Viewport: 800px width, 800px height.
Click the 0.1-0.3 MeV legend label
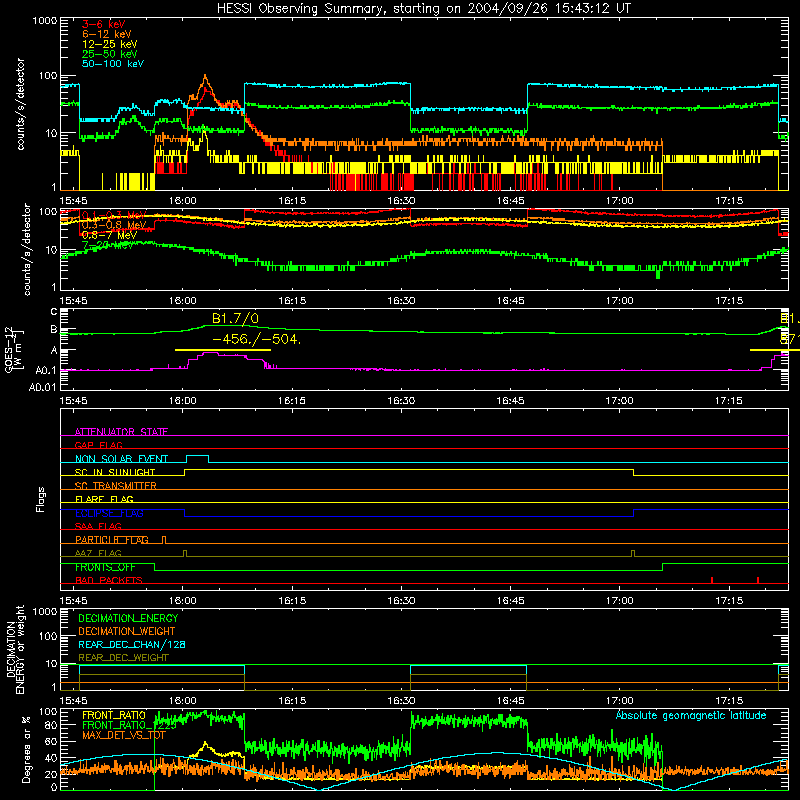(114, 216)
